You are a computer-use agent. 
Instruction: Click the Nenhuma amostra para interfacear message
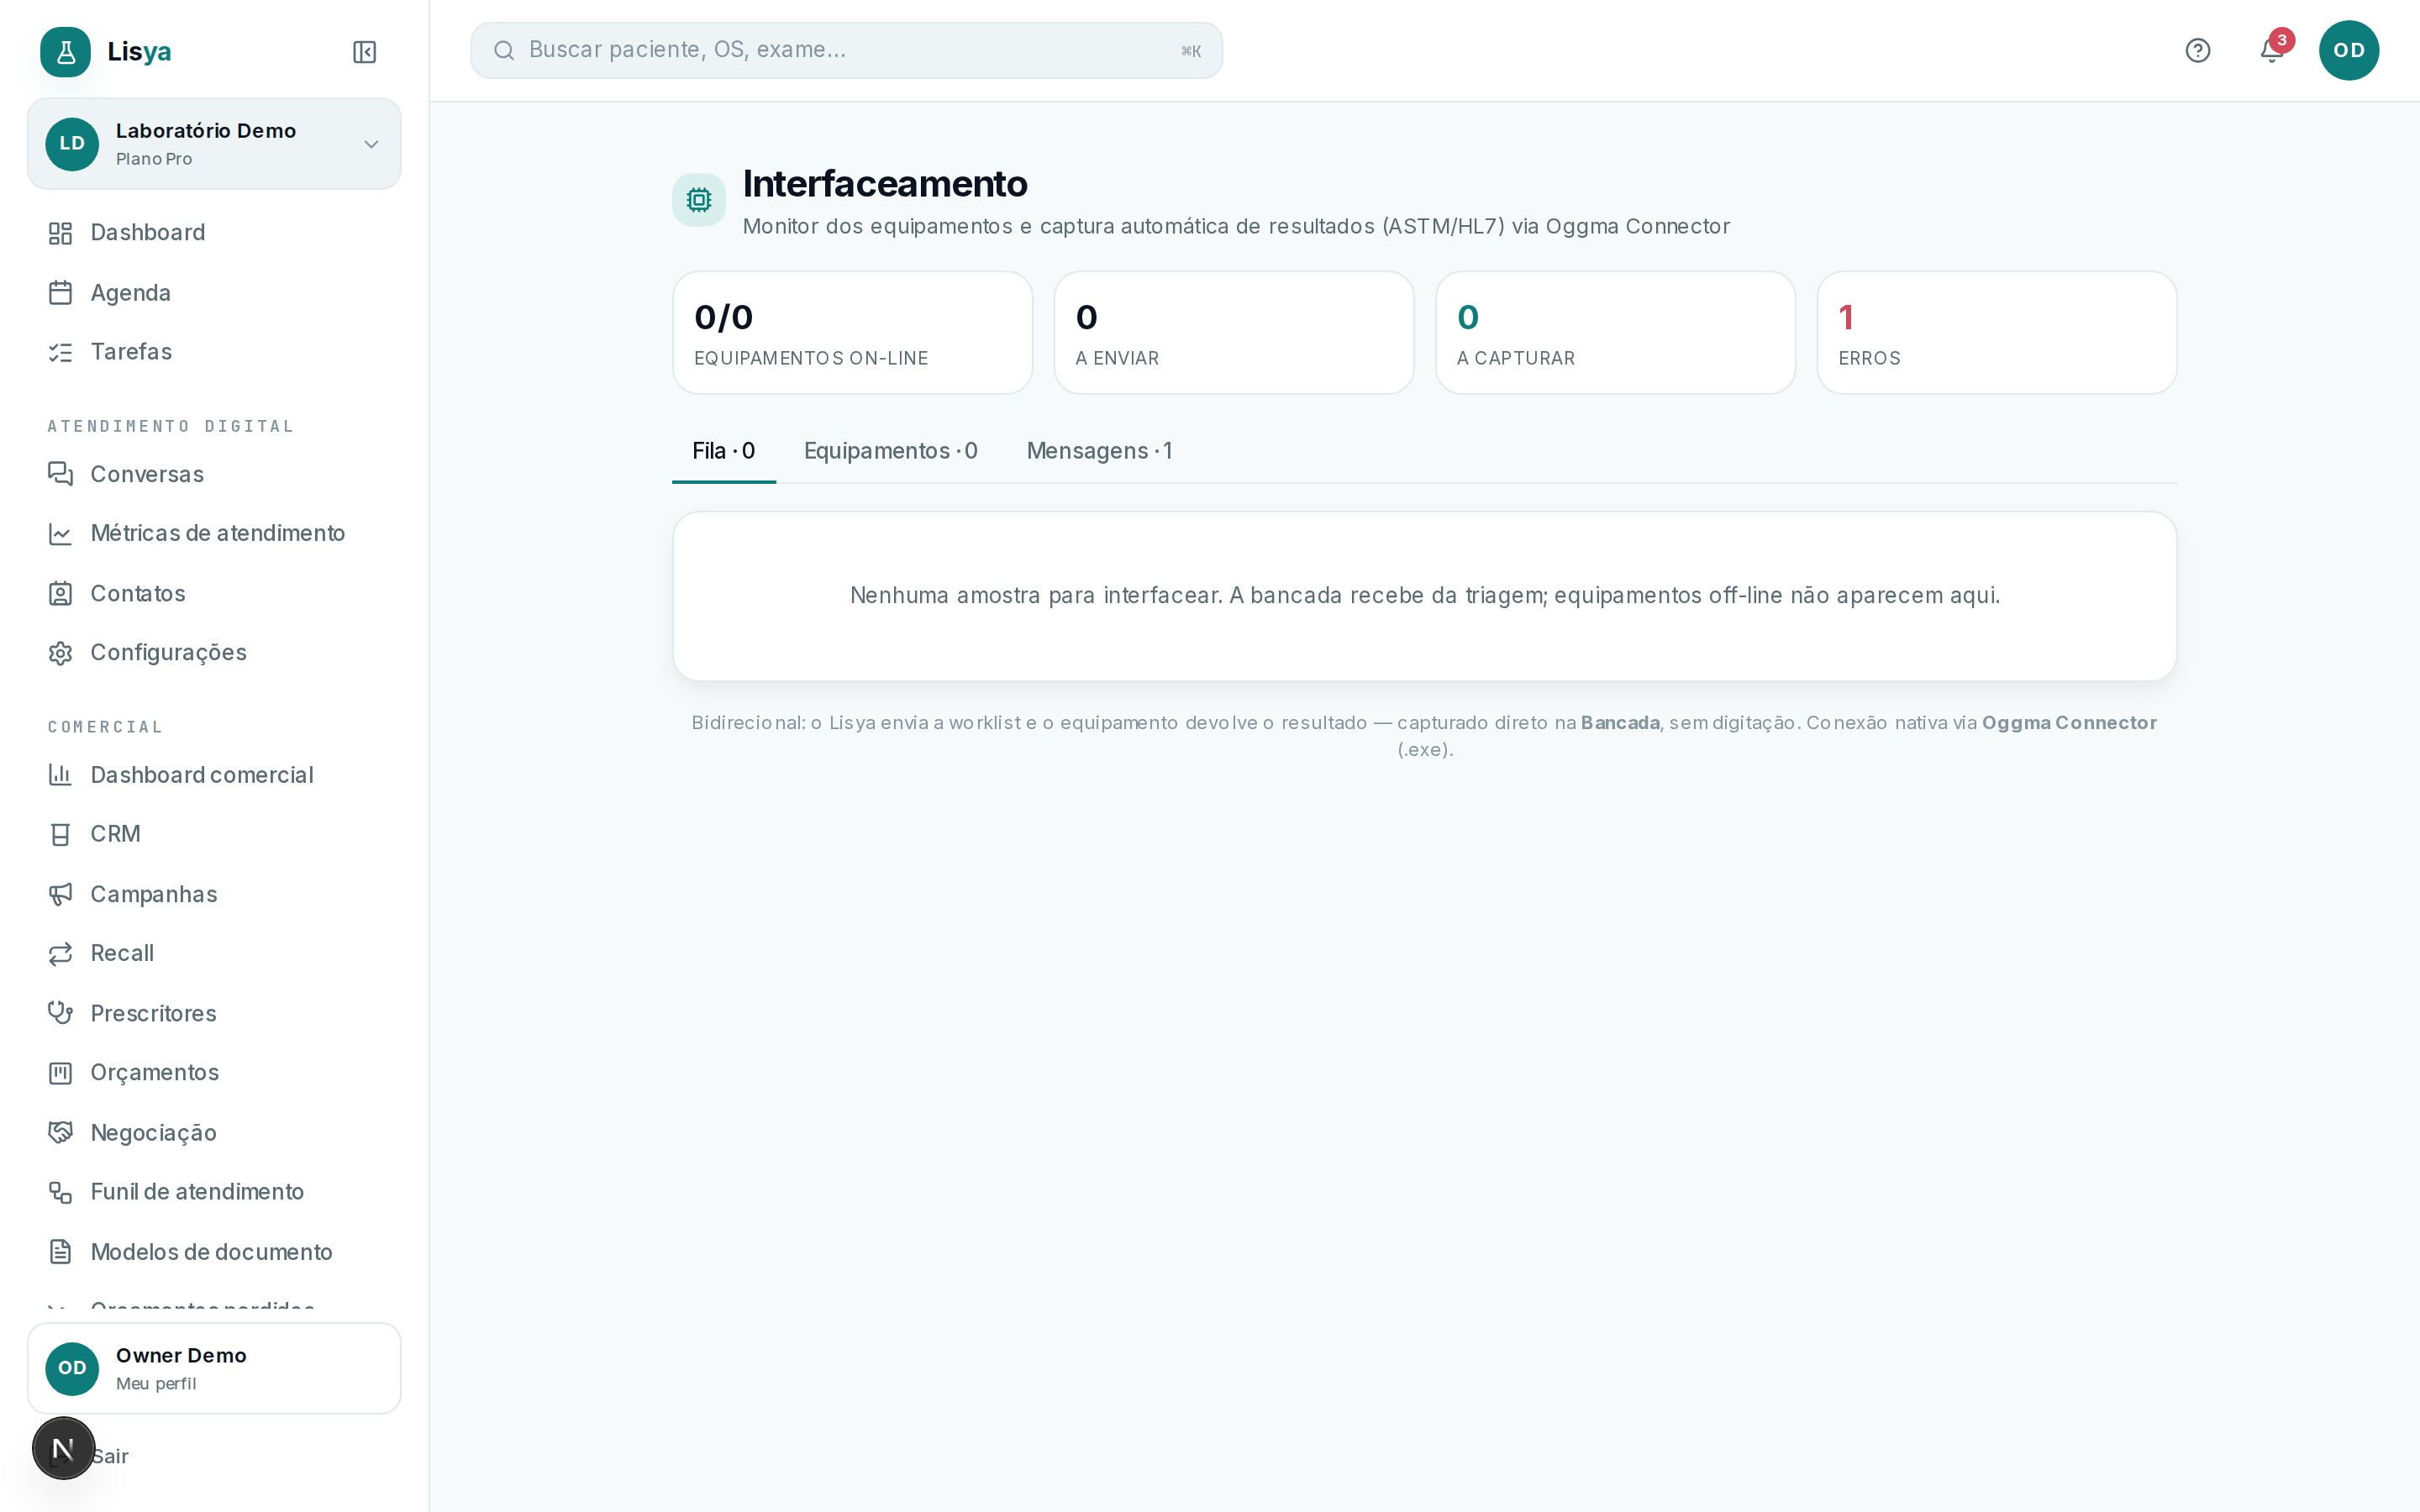pos(1425,596)
